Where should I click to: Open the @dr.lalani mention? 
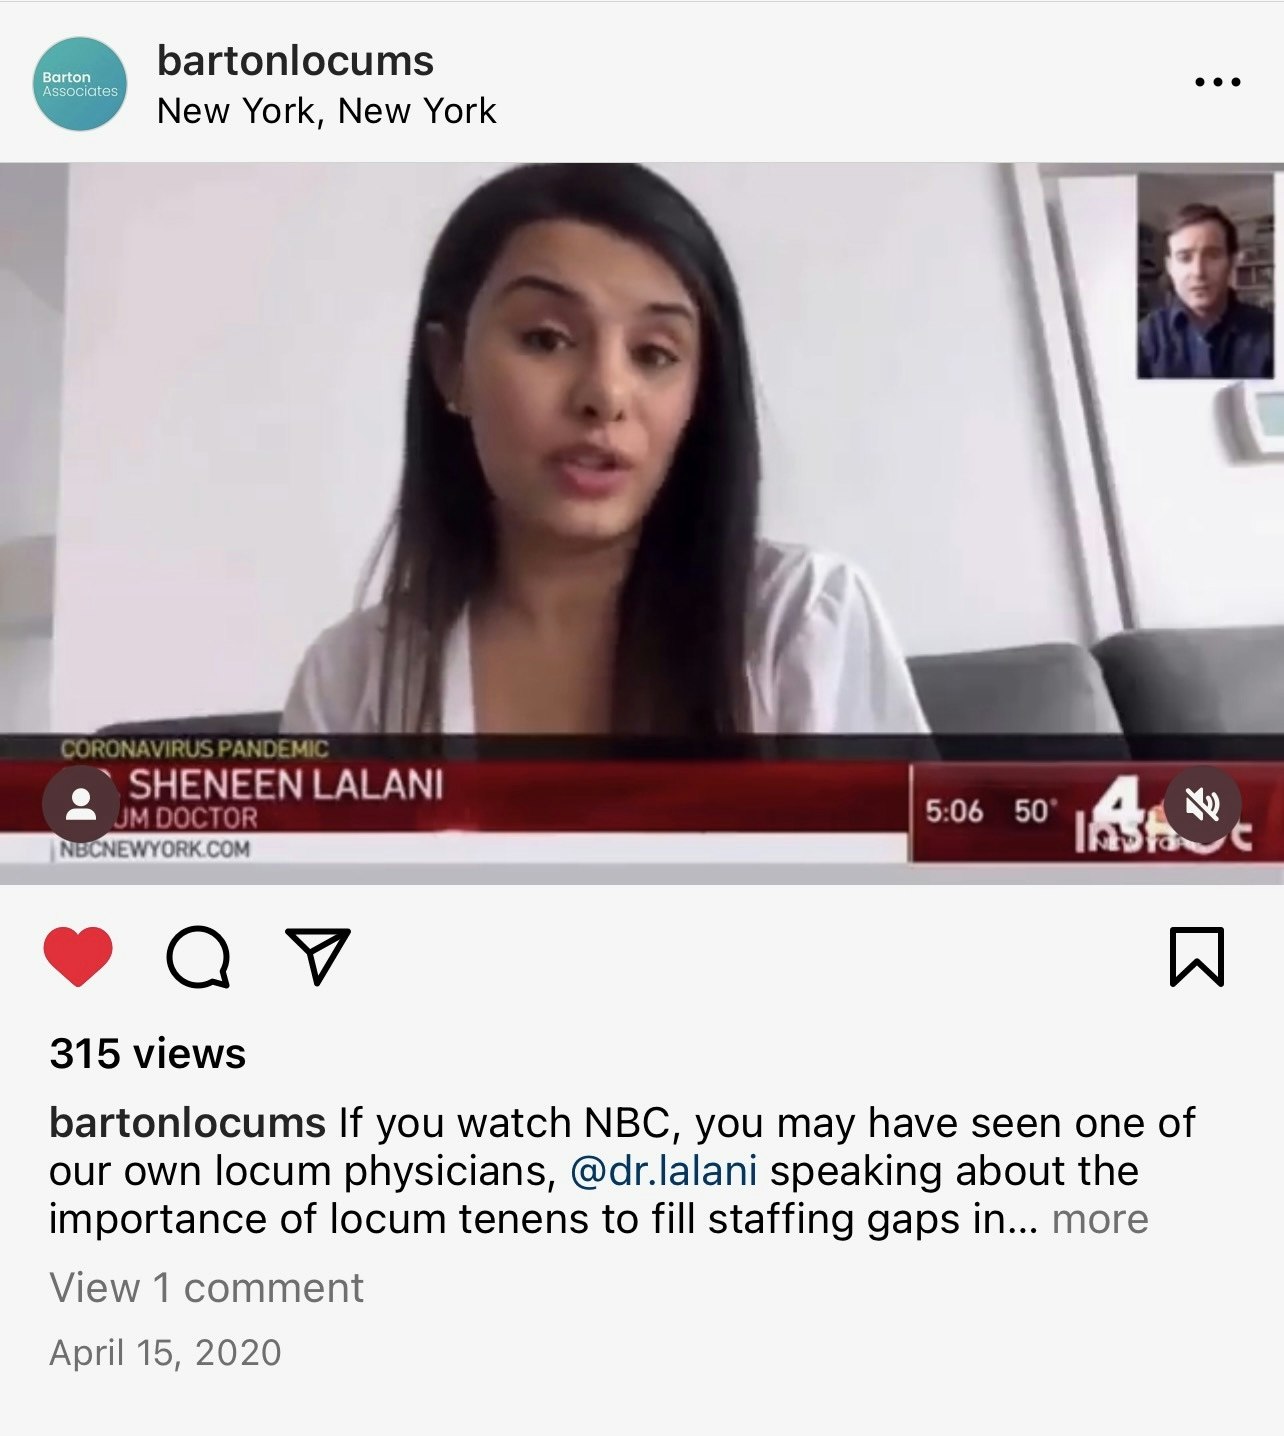tap(663, 1171)
